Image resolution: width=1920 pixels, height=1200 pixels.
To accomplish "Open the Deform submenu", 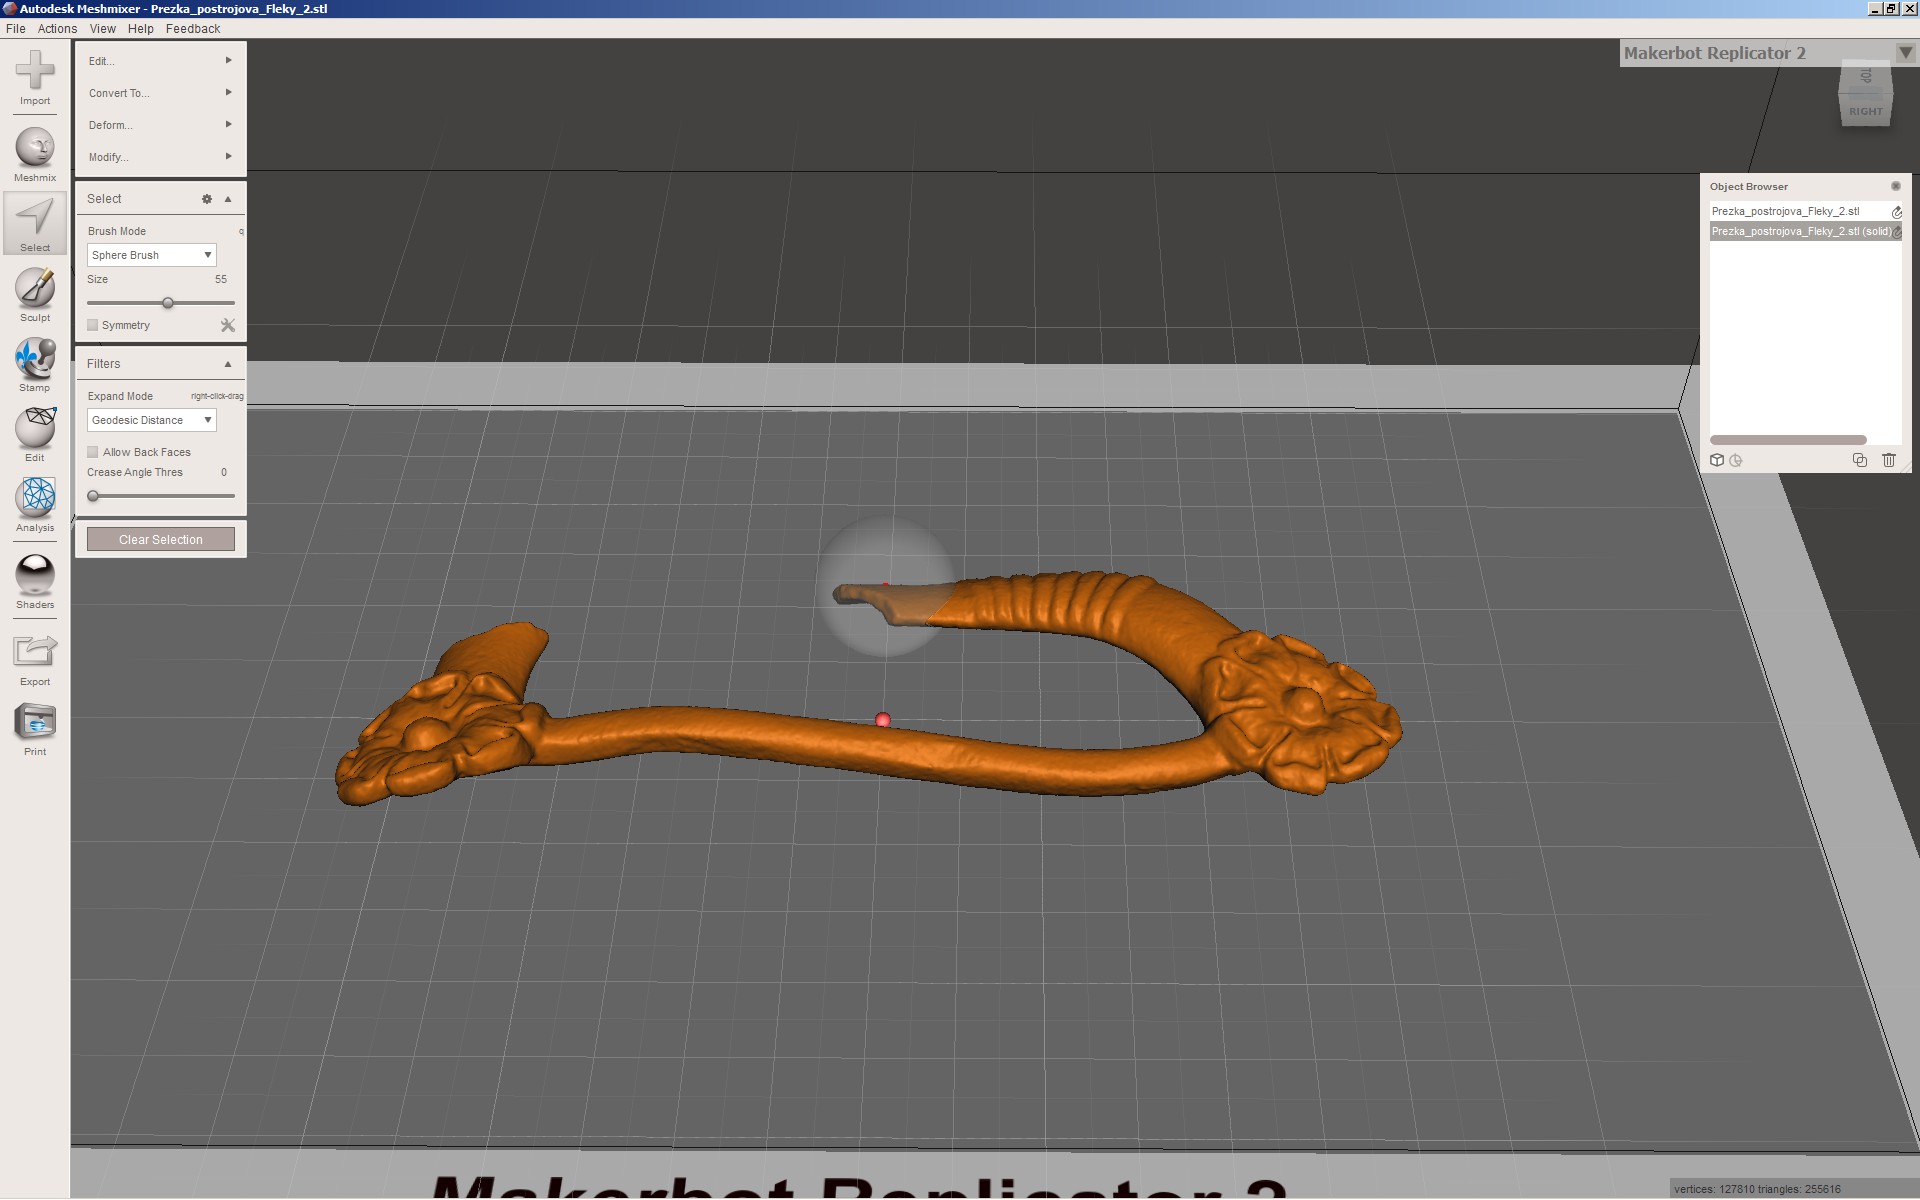I will 159,125.
